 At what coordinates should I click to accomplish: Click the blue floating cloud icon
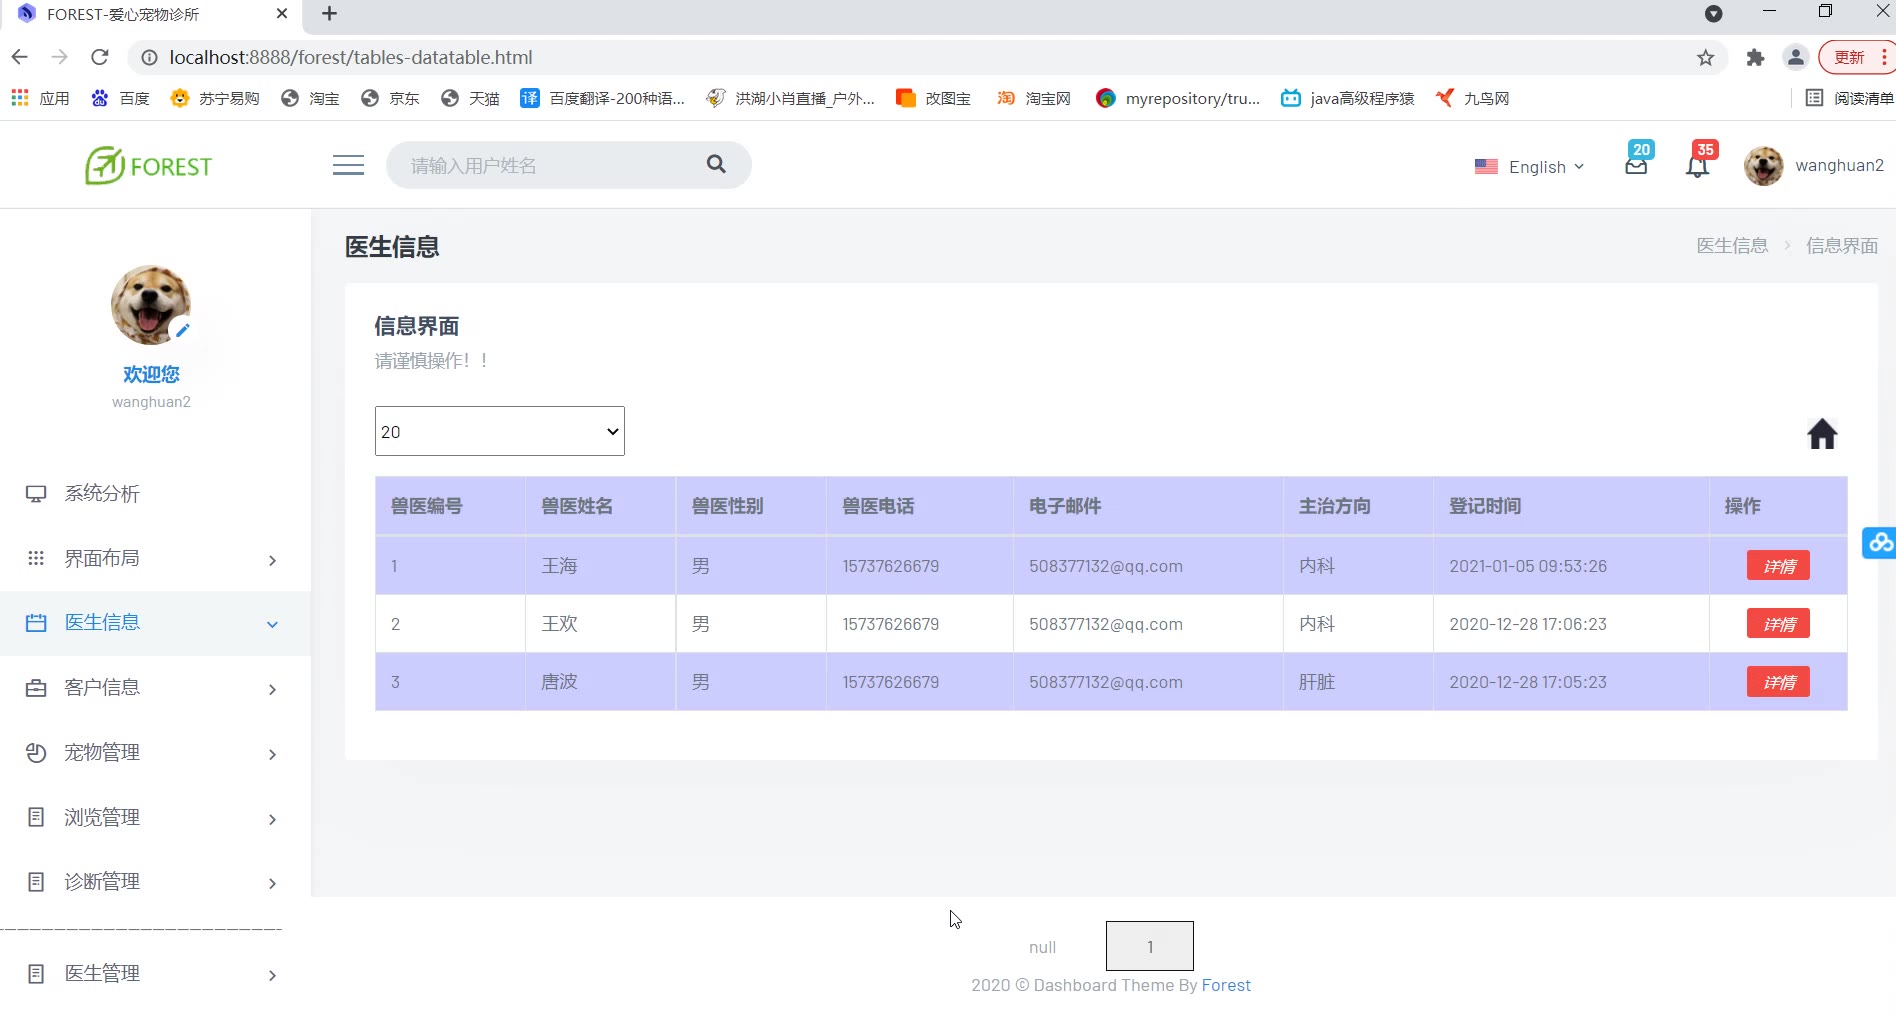tap(1880, 542)
